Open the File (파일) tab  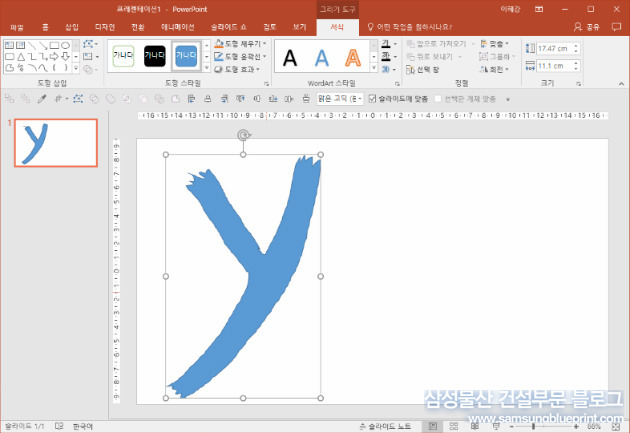[x=17, y=27]
